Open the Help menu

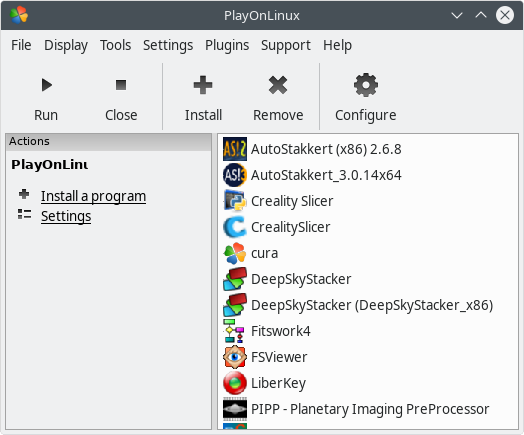pyautogui.click(x=338, y=45)
